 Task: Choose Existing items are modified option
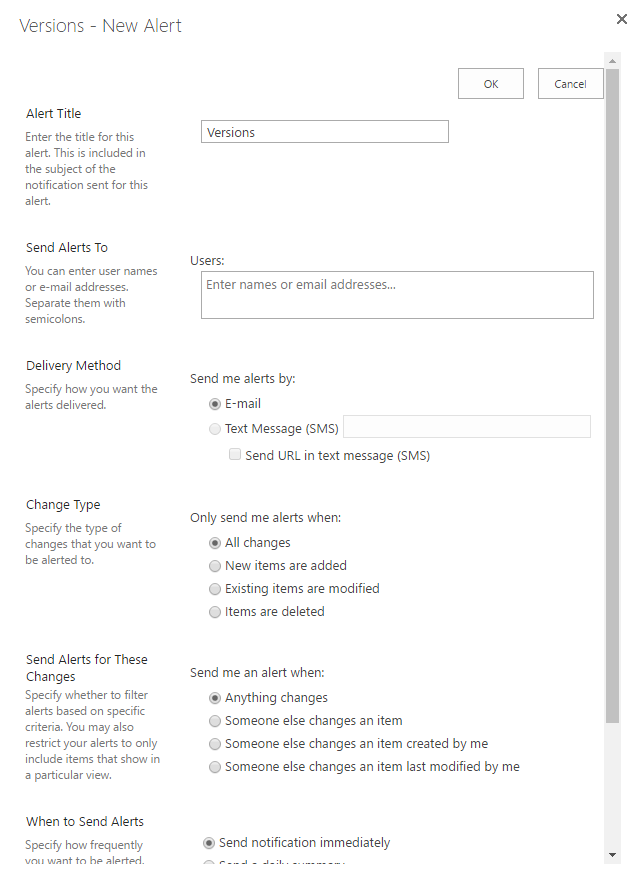[x=215, y=589]
